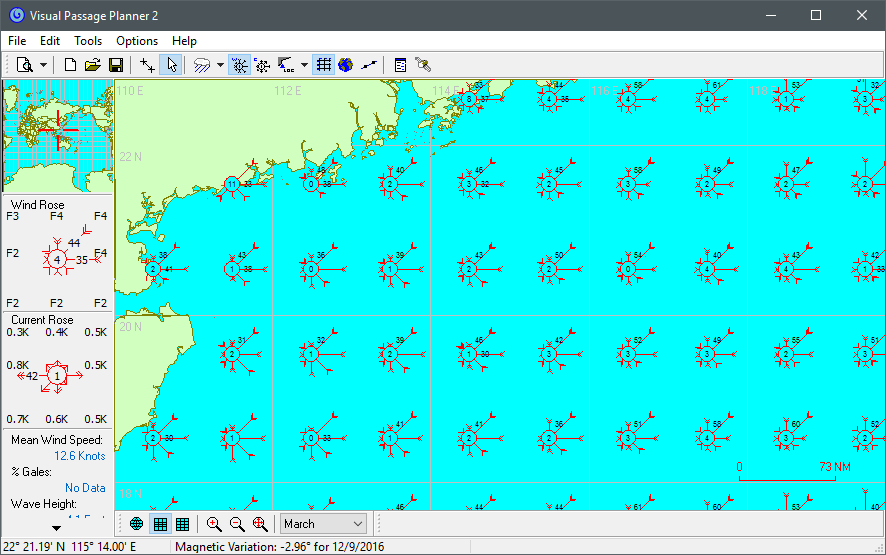Click the route line icon
The image size is (886, 555).
point(370,65)
